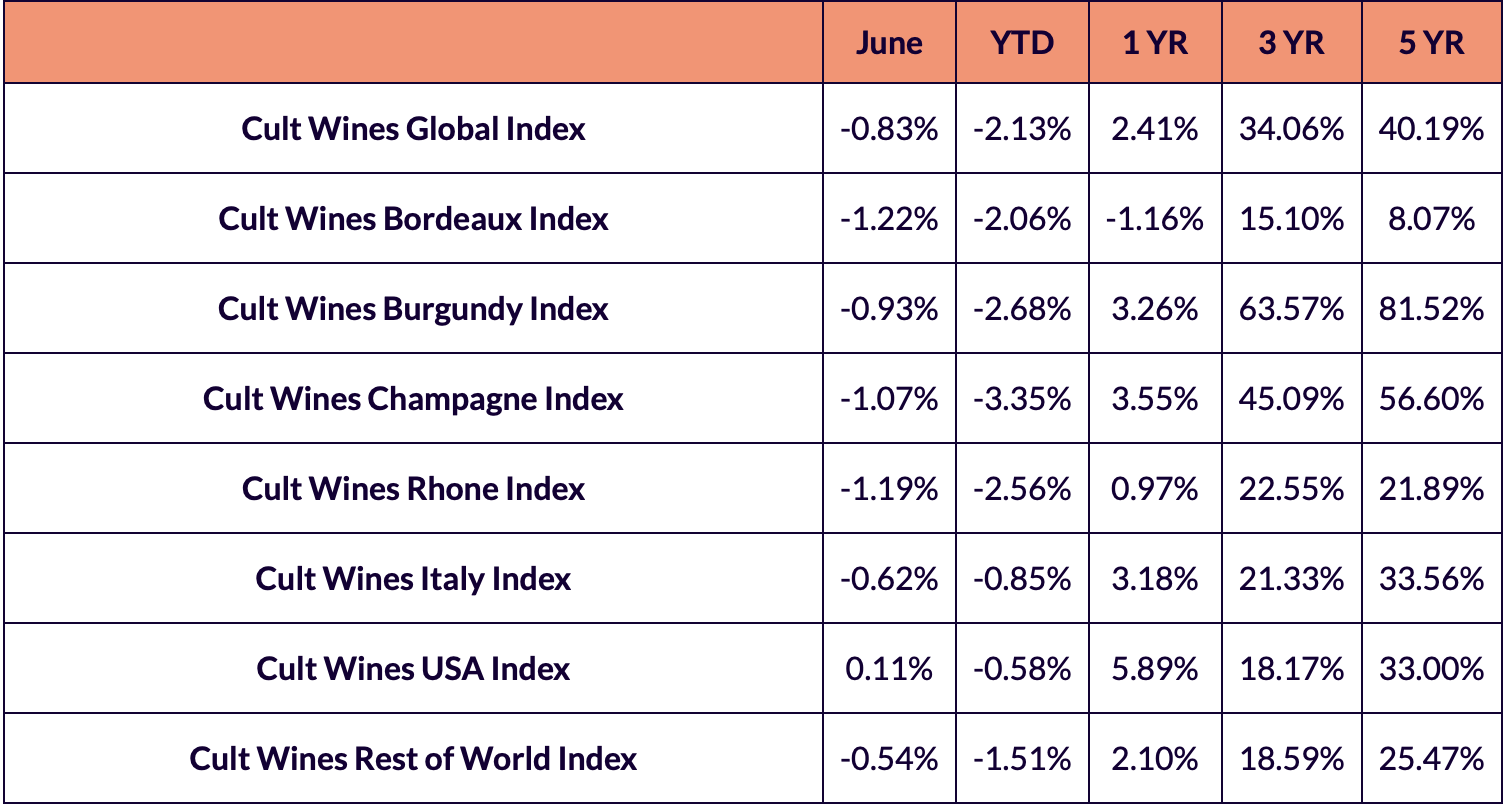The width and height of the screenshot is (1504, 808).
Task: Click the Cult Wines Italy Index label
Action: point(413,578)
